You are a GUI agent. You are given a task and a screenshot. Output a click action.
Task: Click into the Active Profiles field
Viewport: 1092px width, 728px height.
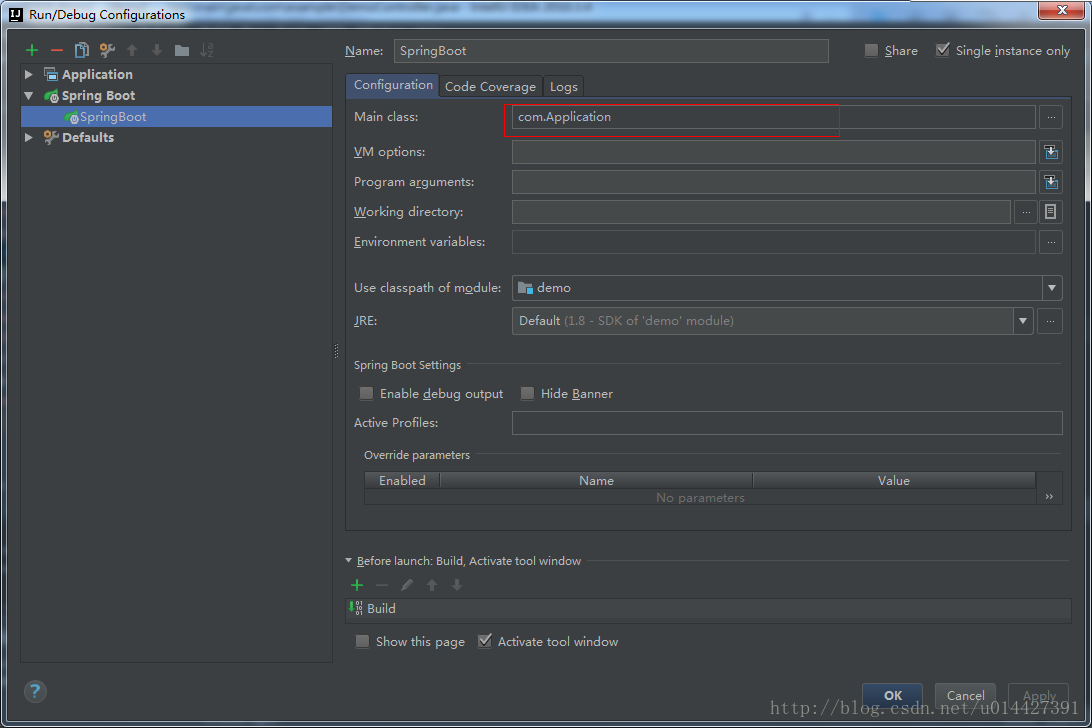786,423
